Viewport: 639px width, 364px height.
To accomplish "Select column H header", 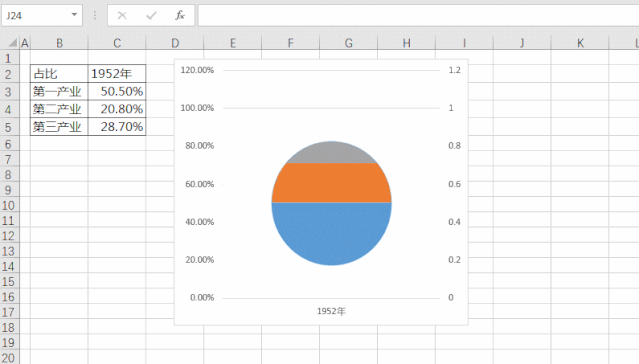I will pyautogui.click(x=406, y=43).
